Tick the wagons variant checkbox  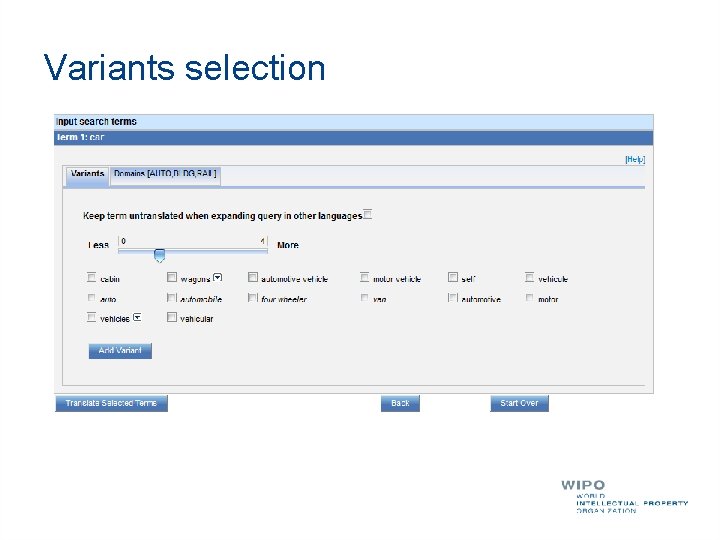point(172,277)
